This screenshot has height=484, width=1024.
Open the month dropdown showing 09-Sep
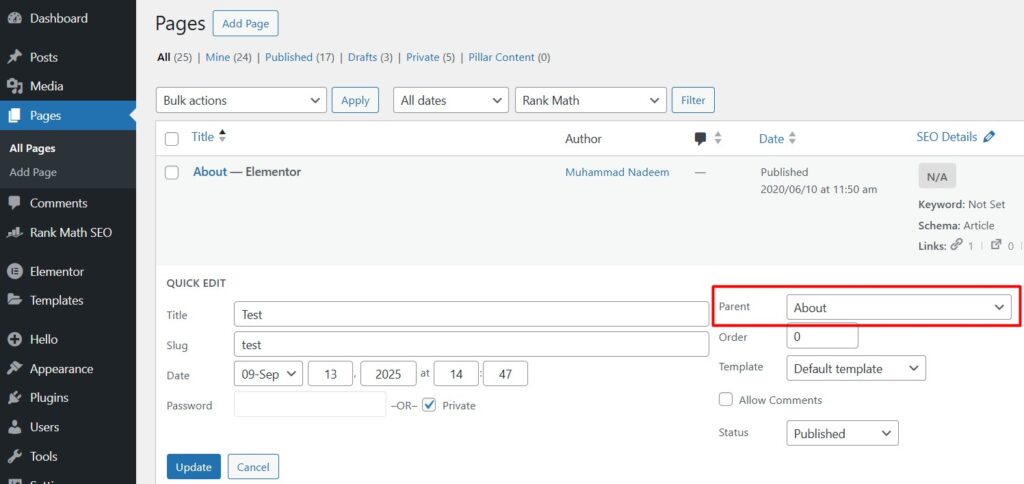268,374
